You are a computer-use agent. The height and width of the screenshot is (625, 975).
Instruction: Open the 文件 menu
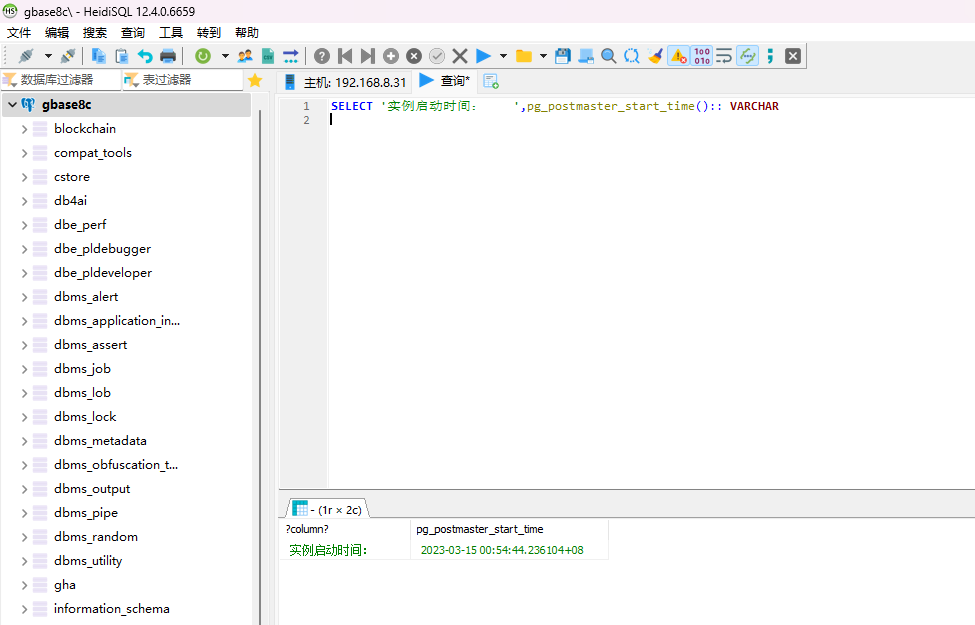pyautogui.click(x=19, y=32)
